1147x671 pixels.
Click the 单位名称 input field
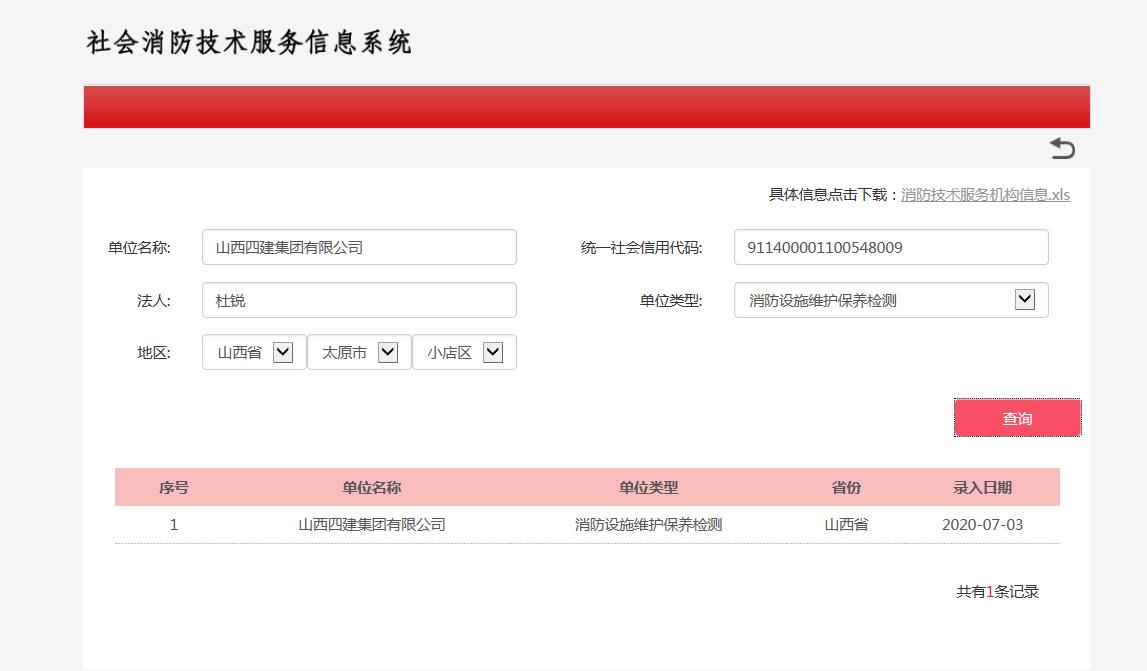pyautogui.click(x=359, y=247)
